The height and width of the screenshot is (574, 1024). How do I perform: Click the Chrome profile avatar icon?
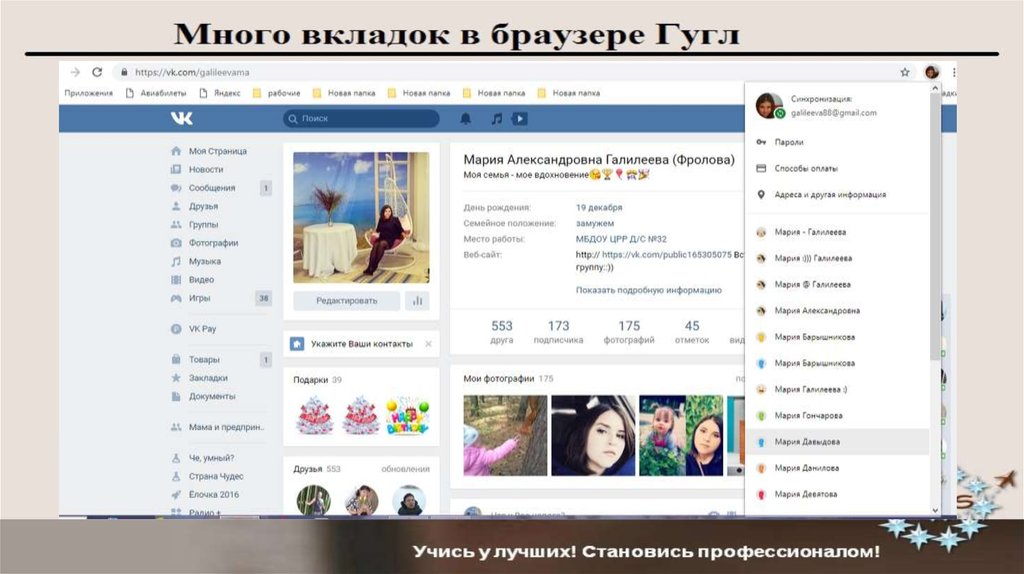(x=931, y=72)
